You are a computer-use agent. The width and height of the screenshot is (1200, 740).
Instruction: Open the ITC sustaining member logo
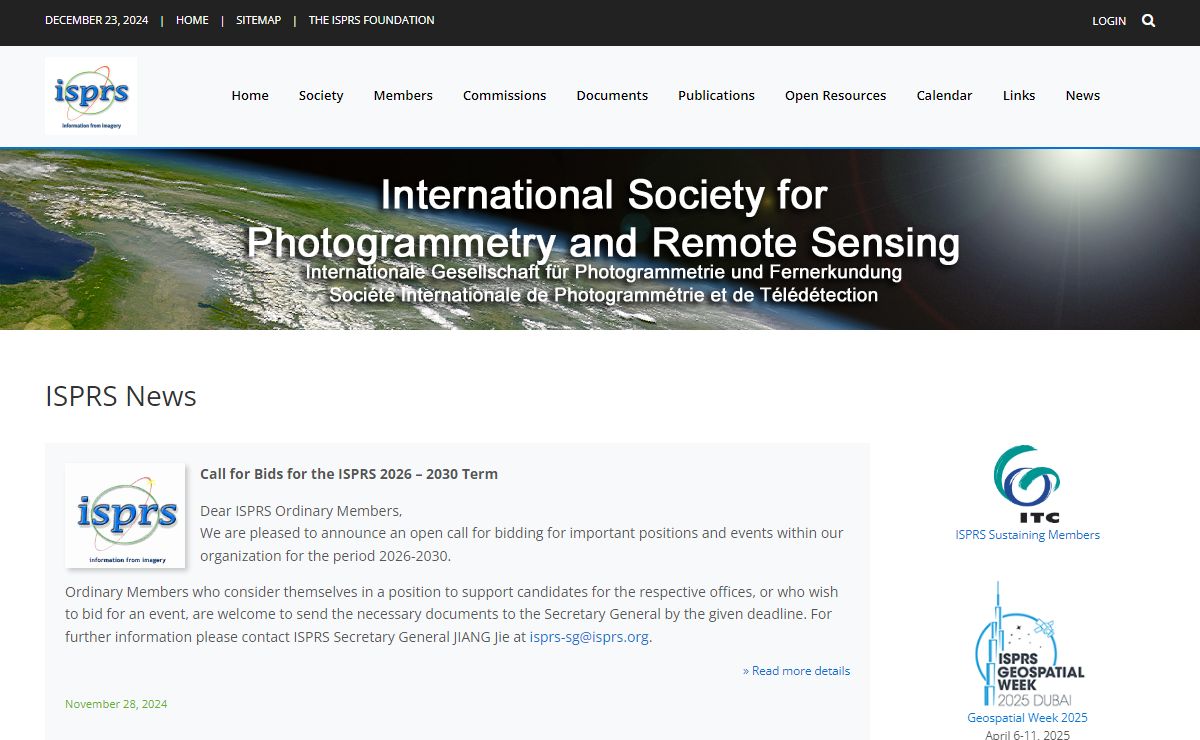click(x=1027, y=485)
